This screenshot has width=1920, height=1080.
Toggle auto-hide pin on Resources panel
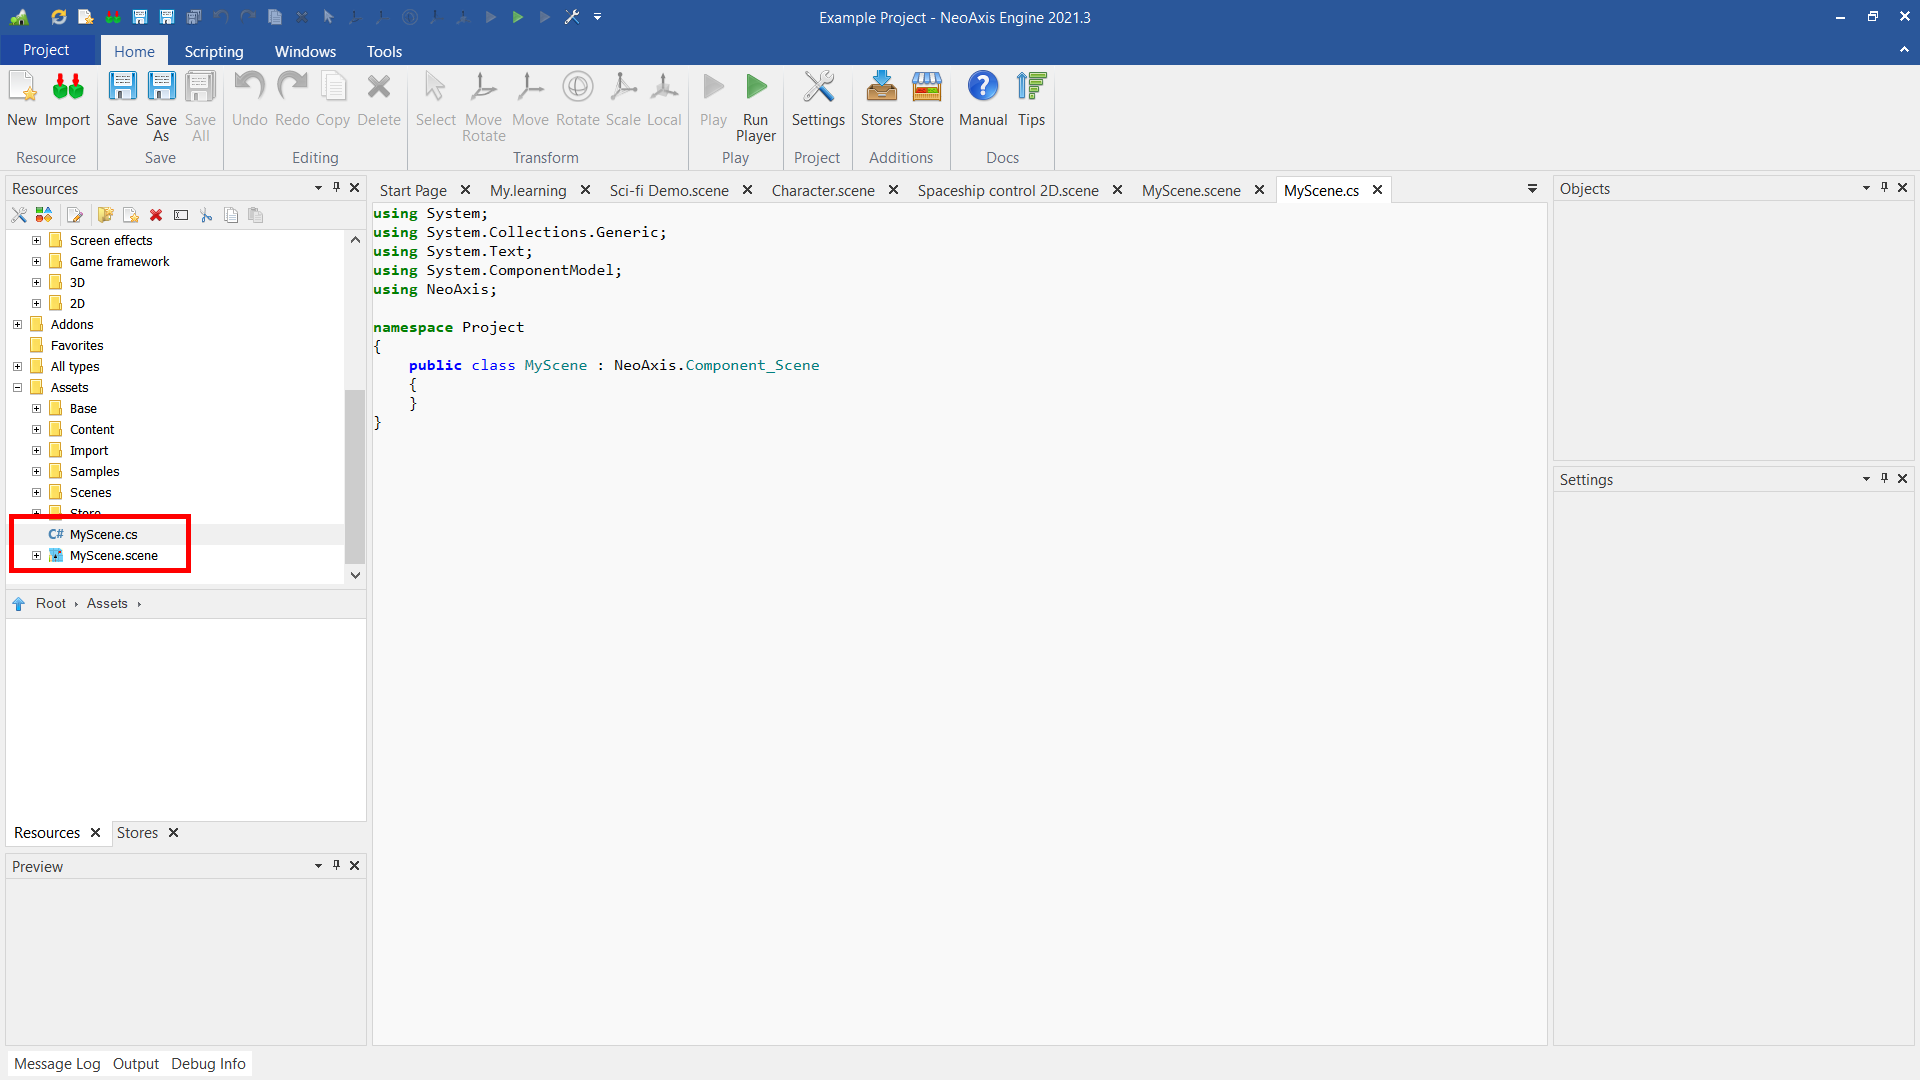click(336, 187)
